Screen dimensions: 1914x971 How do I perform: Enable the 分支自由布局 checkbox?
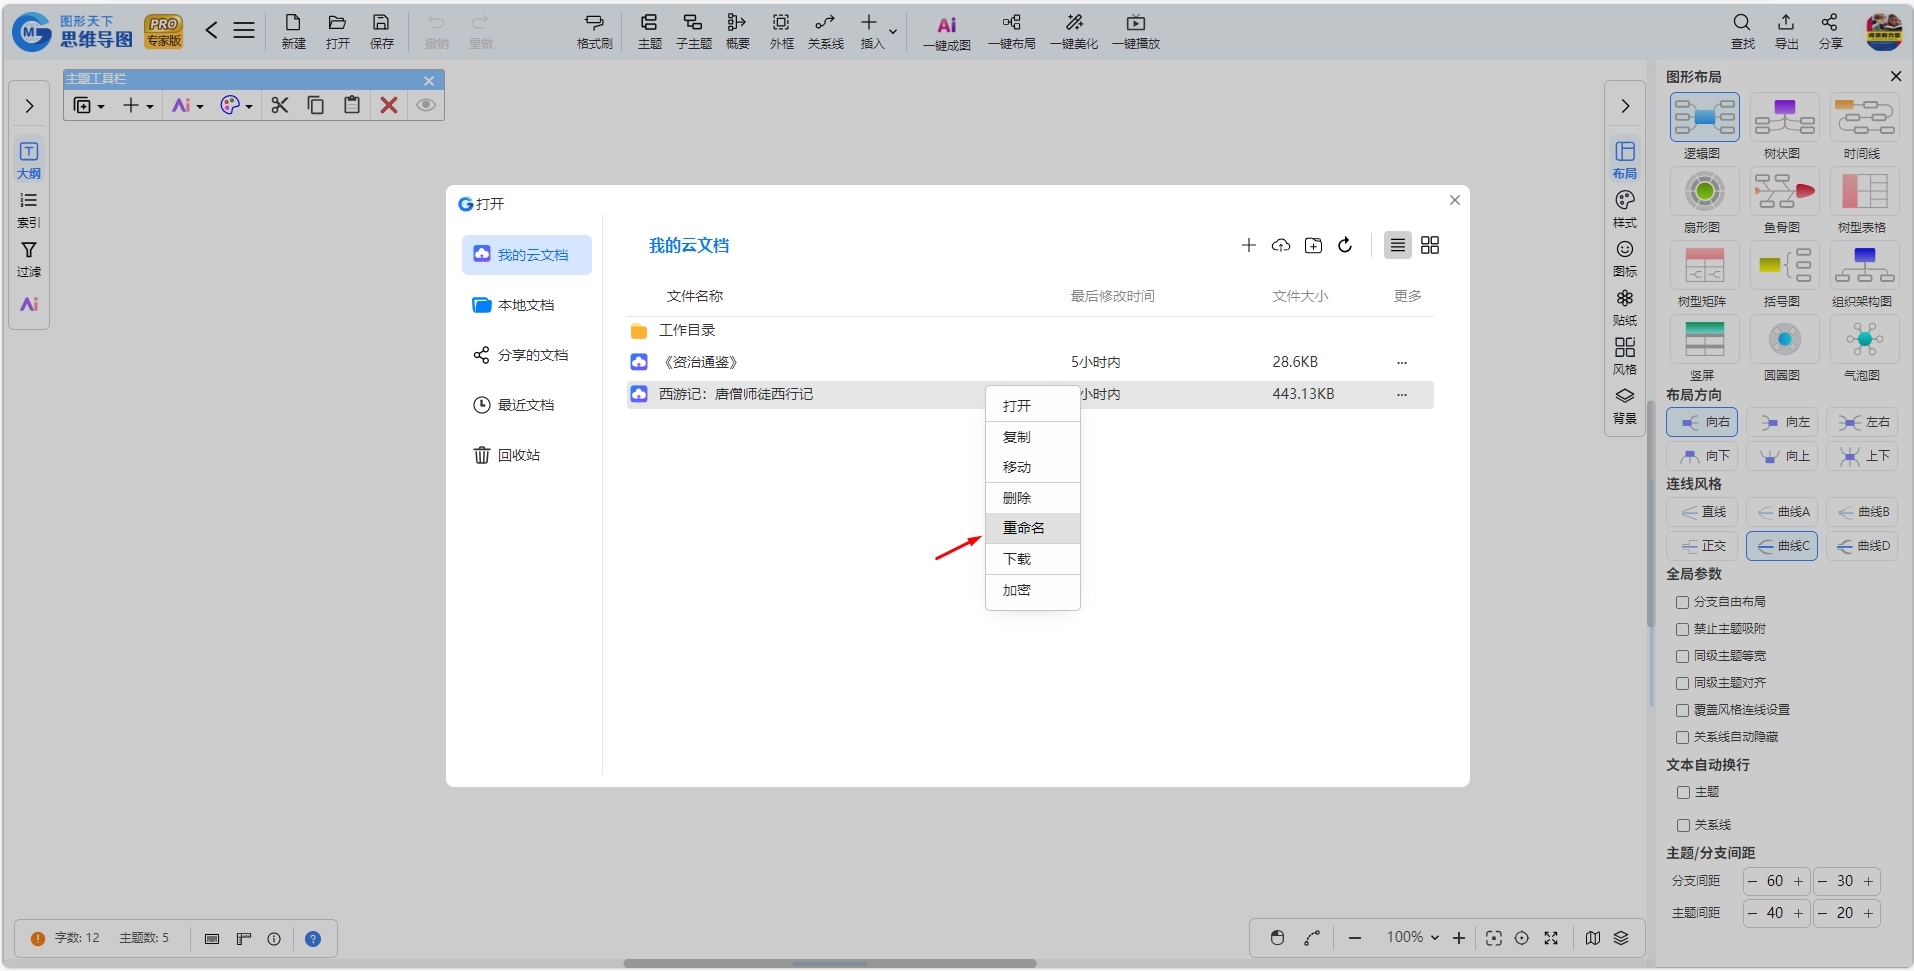(1682, 602)
